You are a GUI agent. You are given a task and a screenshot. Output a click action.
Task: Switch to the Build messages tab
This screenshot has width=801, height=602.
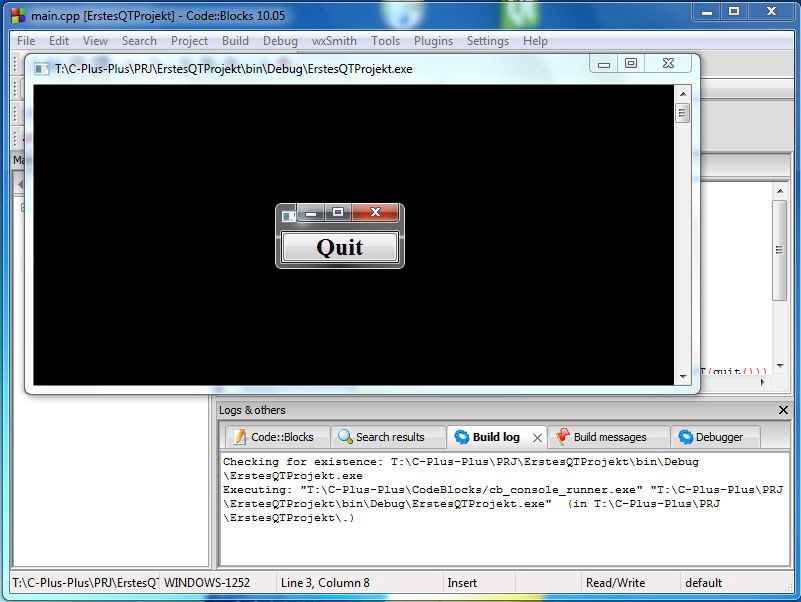[609, 437]
